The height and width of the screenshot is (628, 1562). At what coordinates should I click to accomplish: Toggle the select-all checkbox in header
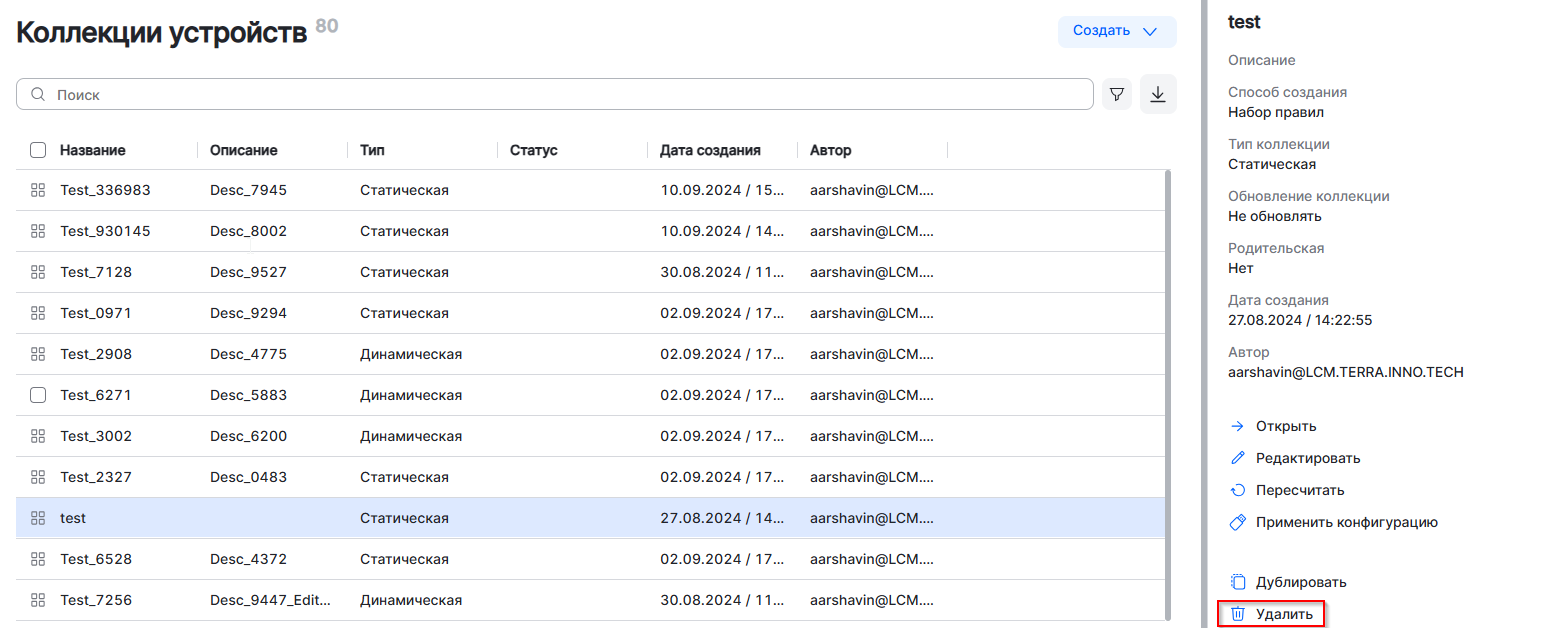pos(38,150)
